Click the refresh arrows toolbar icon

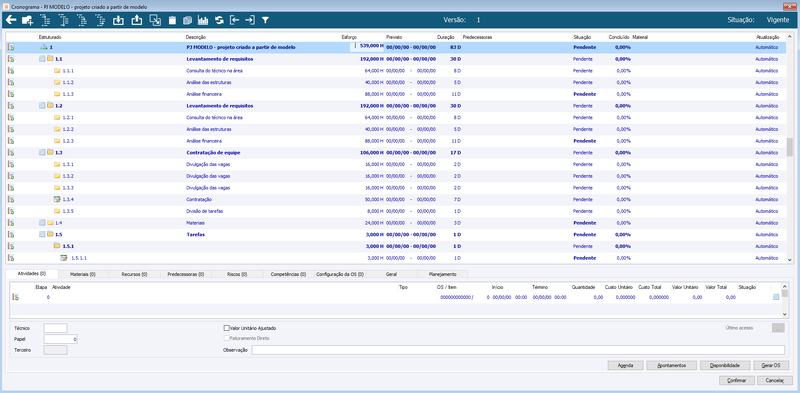[219, 20]
